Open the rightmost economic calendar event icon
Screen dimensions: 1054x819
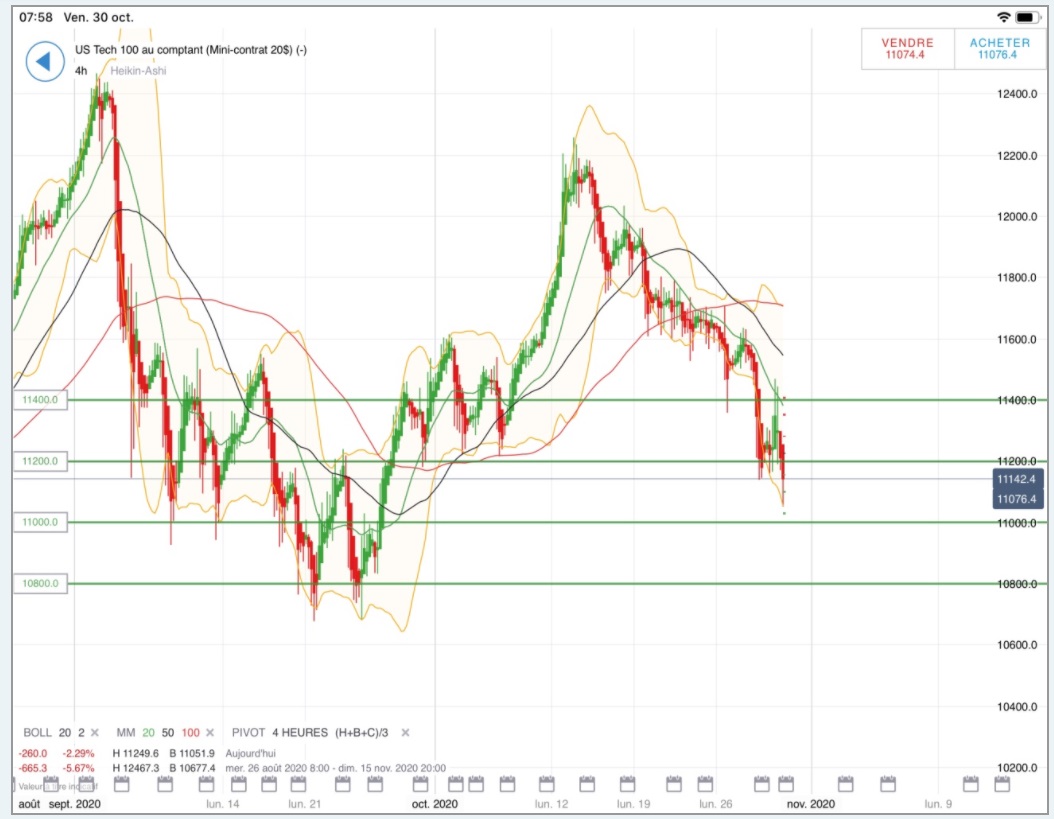point(1002,784)
